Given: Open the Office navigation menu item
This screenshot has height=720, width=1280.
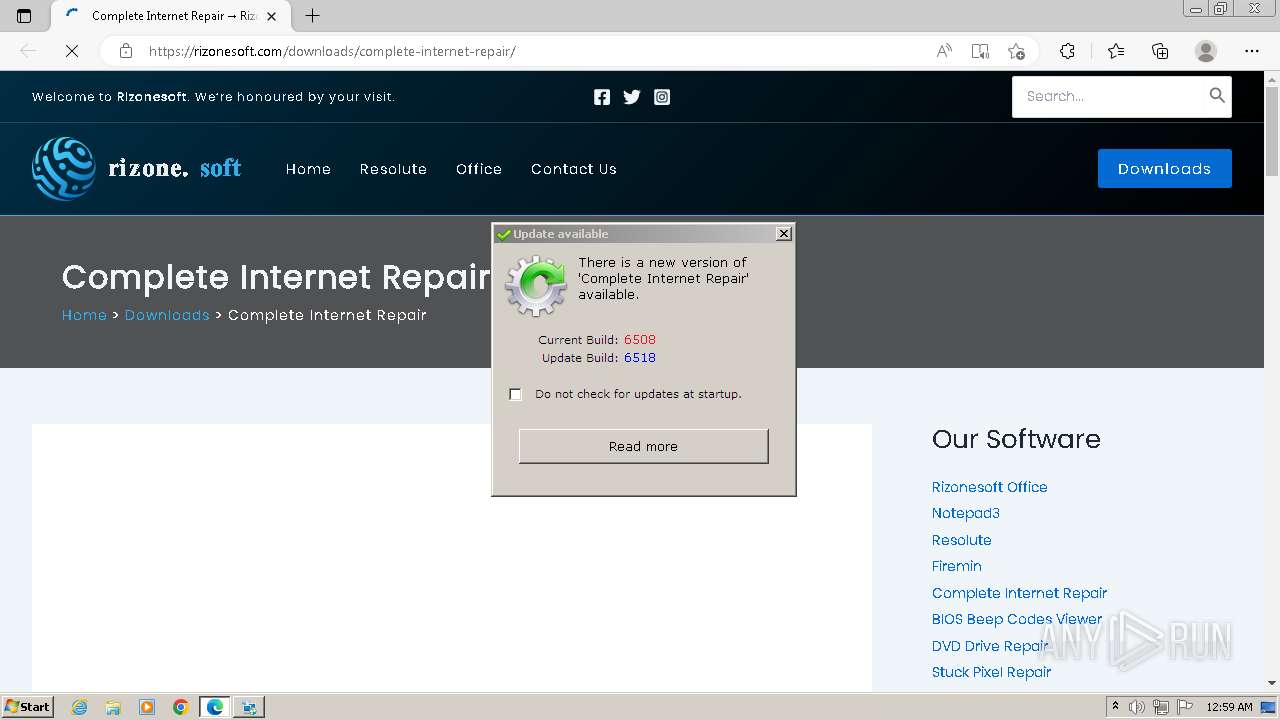Looking at the screenshot, I should pos(479,169).
